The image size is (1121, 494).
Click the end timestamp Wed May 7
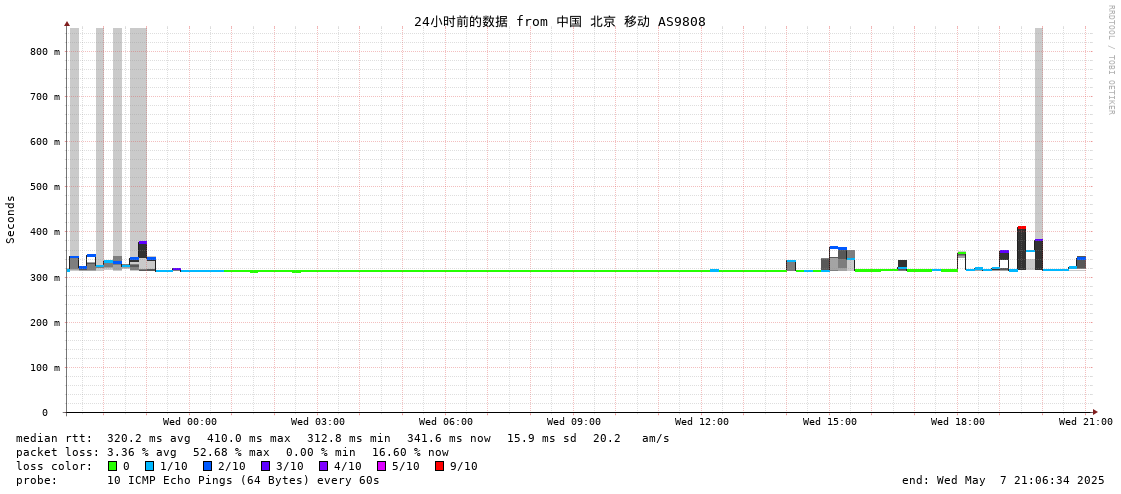click(1003, 480)
